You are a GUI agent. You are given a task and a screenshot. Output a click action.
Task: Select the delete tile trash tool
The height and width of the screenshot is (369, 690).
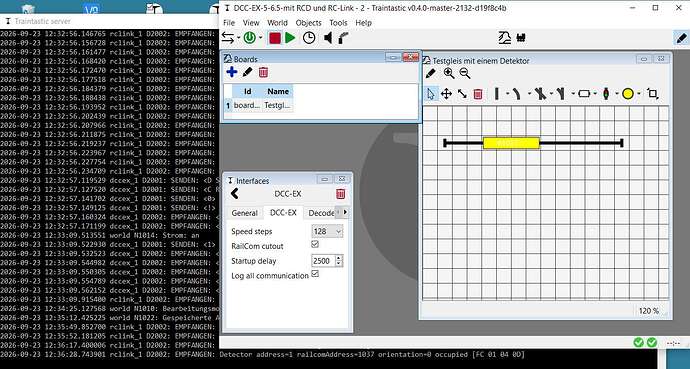point(478,94)
